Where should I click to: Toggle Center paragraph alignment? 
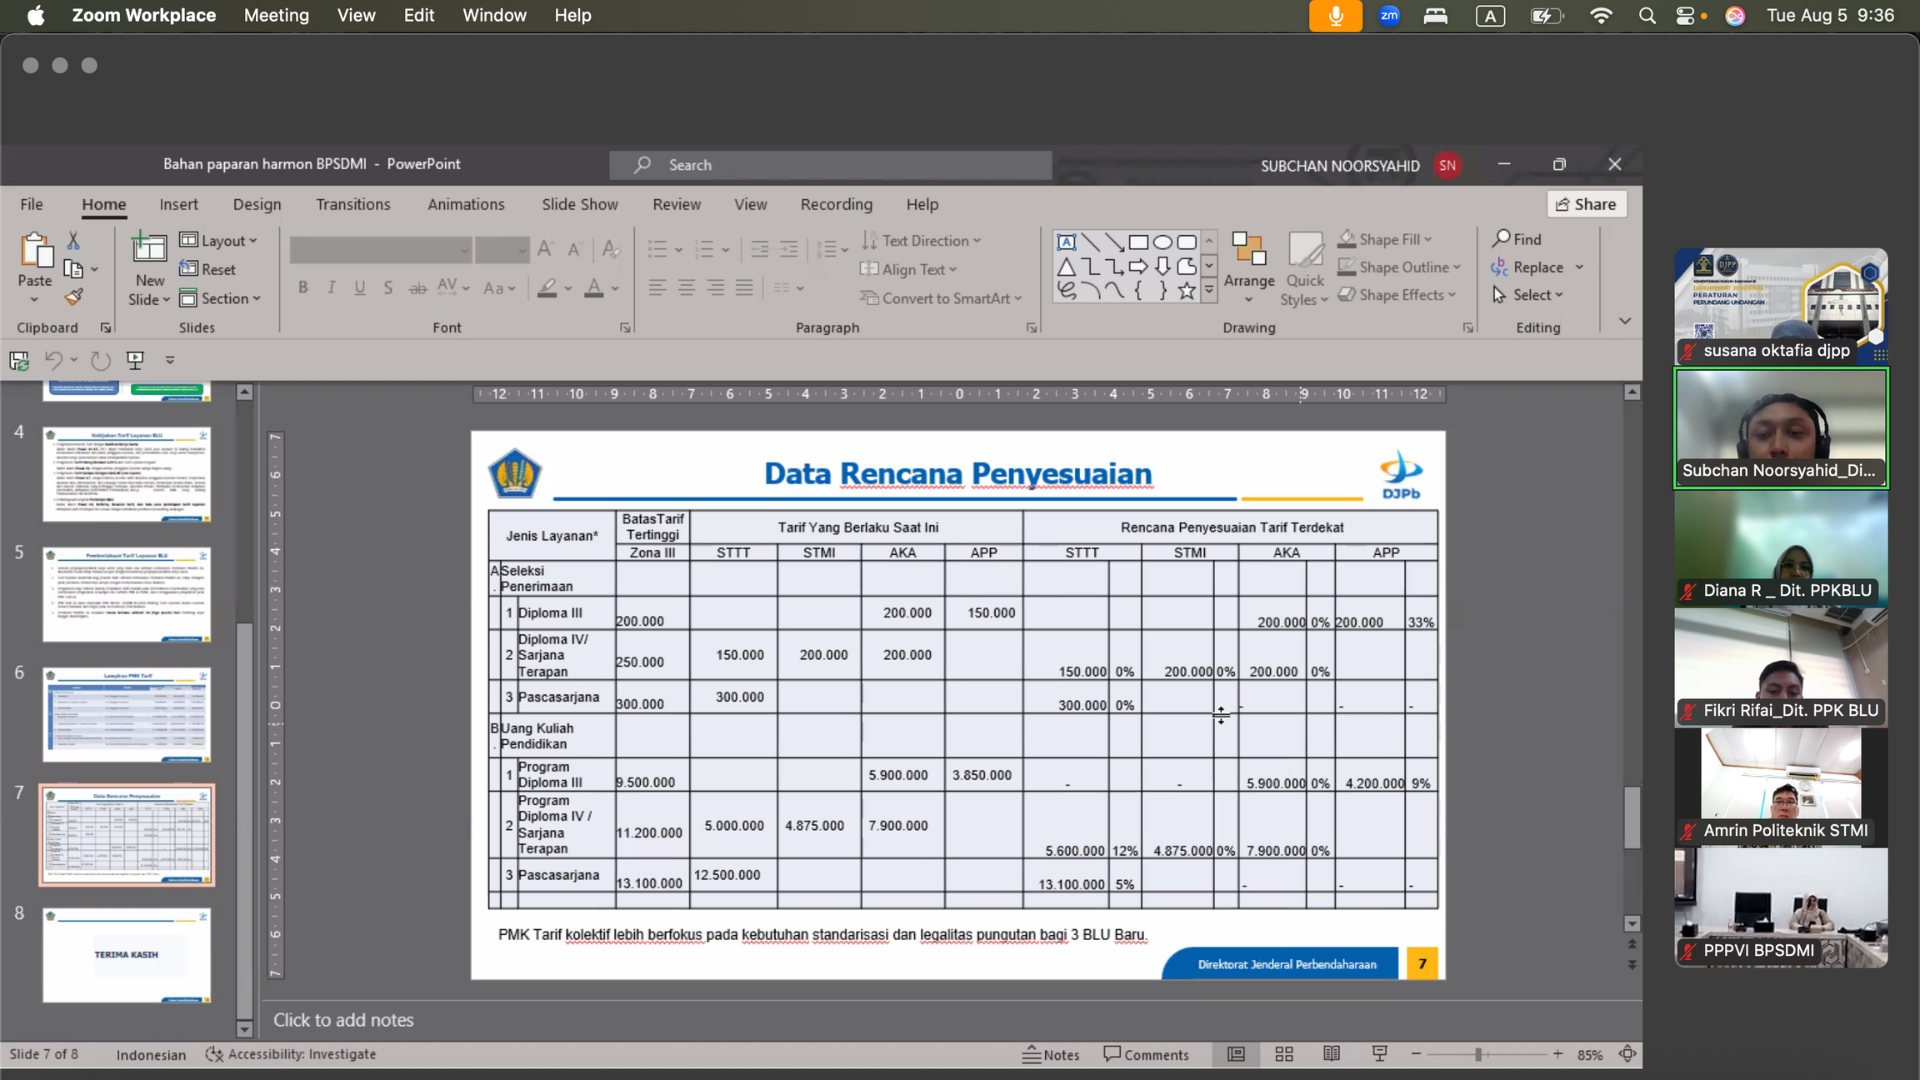tap(686, 288)
